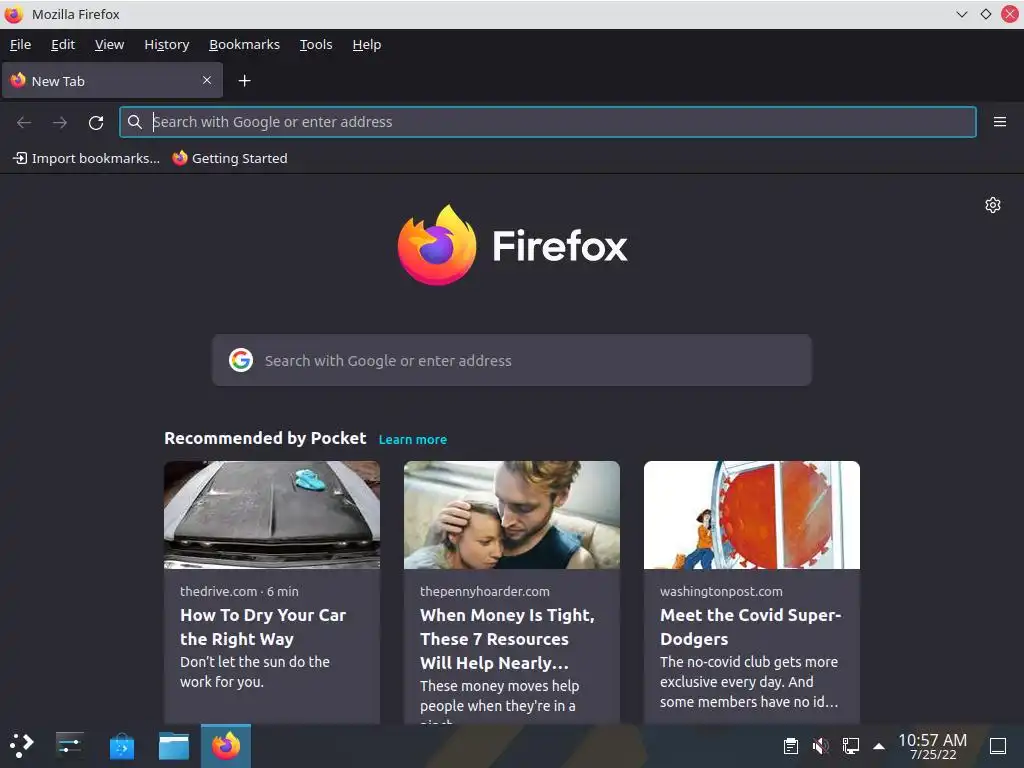Open a new tab with plus button
The height and width of the screenshot is (768, 1024).
(244, 80)
